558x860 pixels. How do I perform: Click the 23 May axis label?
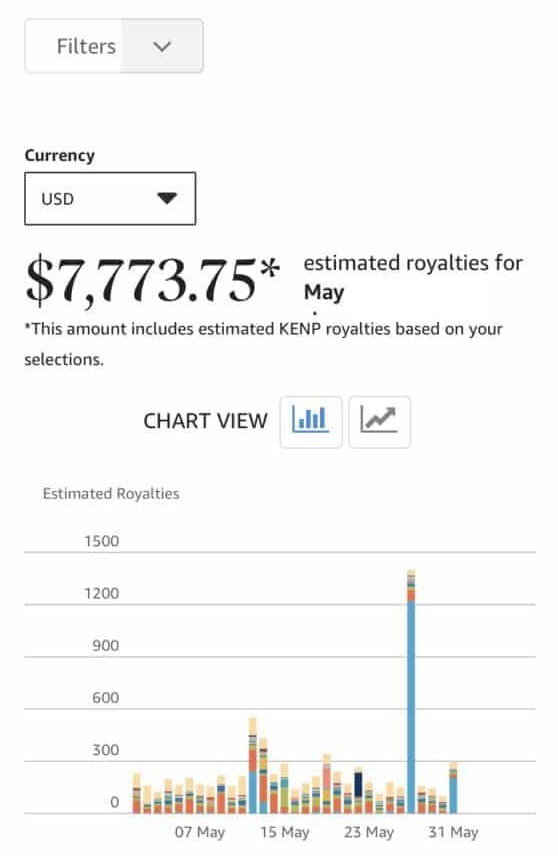[369, 832]
